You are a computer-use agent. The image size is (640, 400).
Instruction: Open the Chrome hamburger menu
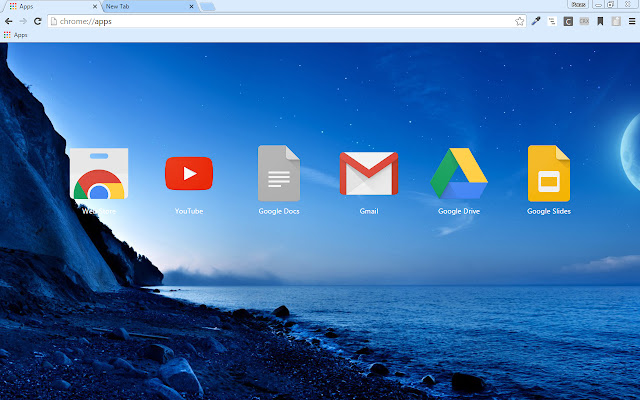tap(632, 21)
